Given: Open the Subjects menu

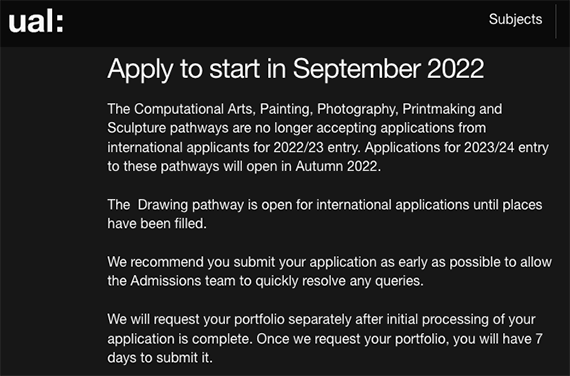Looking at the screenshot, I should point(515,20).
